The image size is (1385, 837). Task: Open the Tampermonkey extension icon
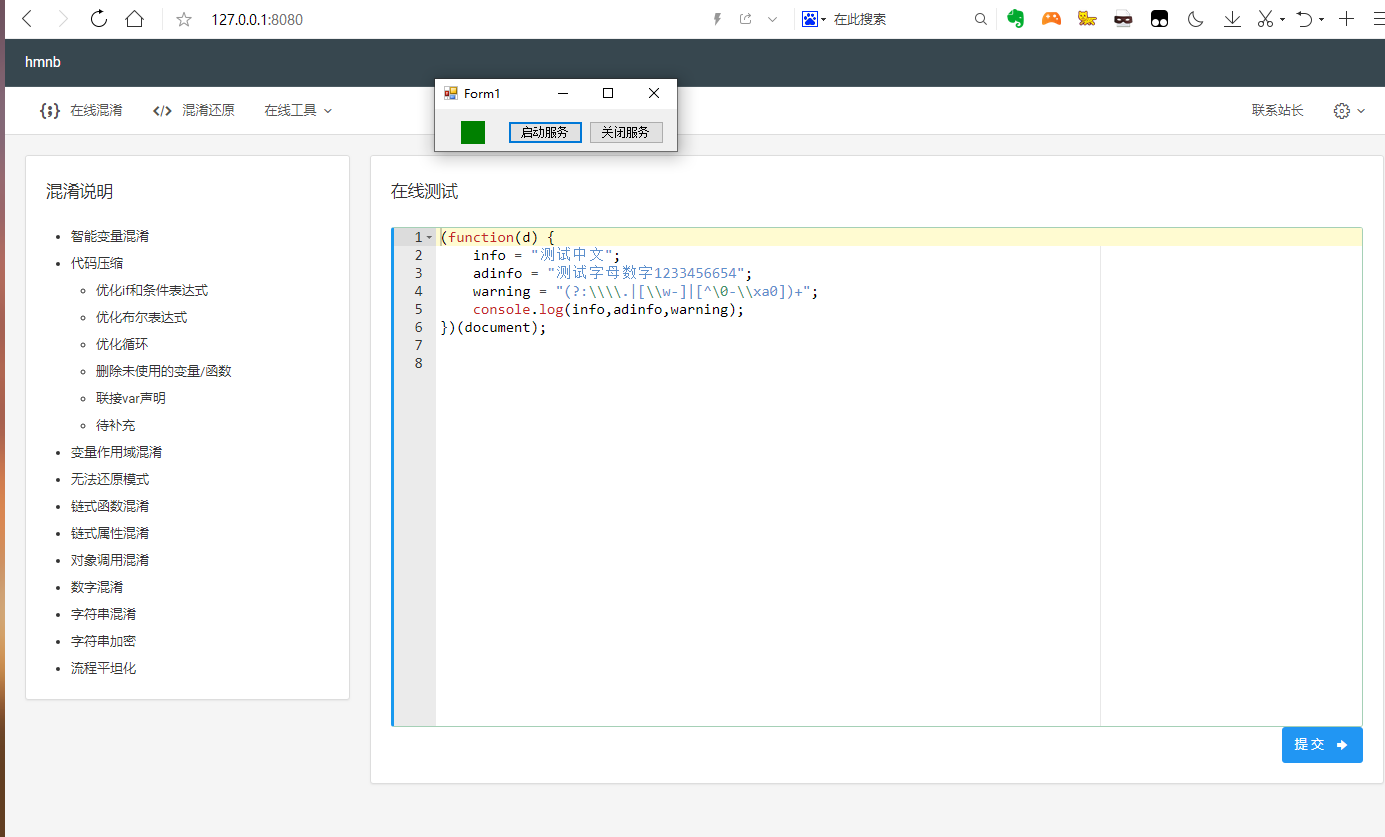(1159, 19)
